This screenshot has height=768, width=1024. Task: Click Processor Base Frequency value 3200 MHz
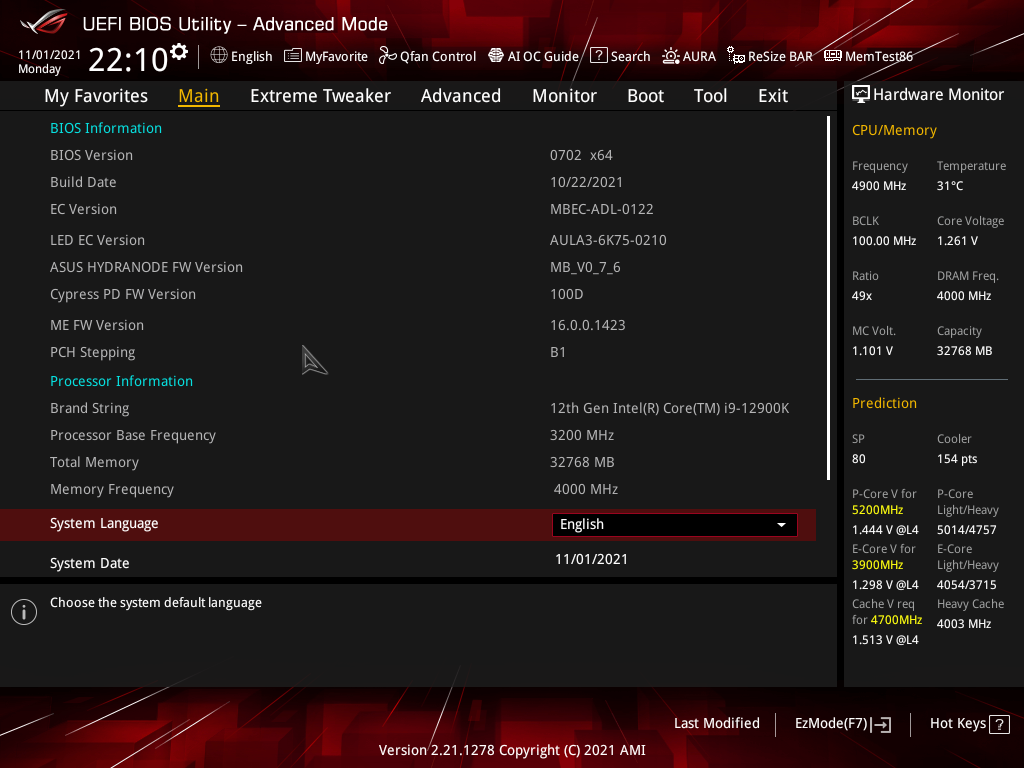(581, 435)
